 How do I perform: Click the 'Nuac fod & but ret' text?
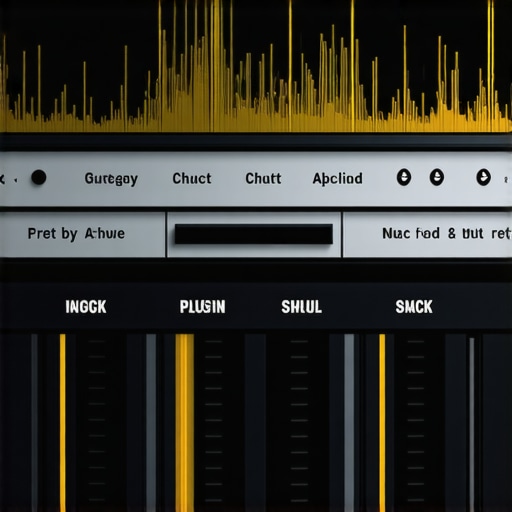pos(447,233)
